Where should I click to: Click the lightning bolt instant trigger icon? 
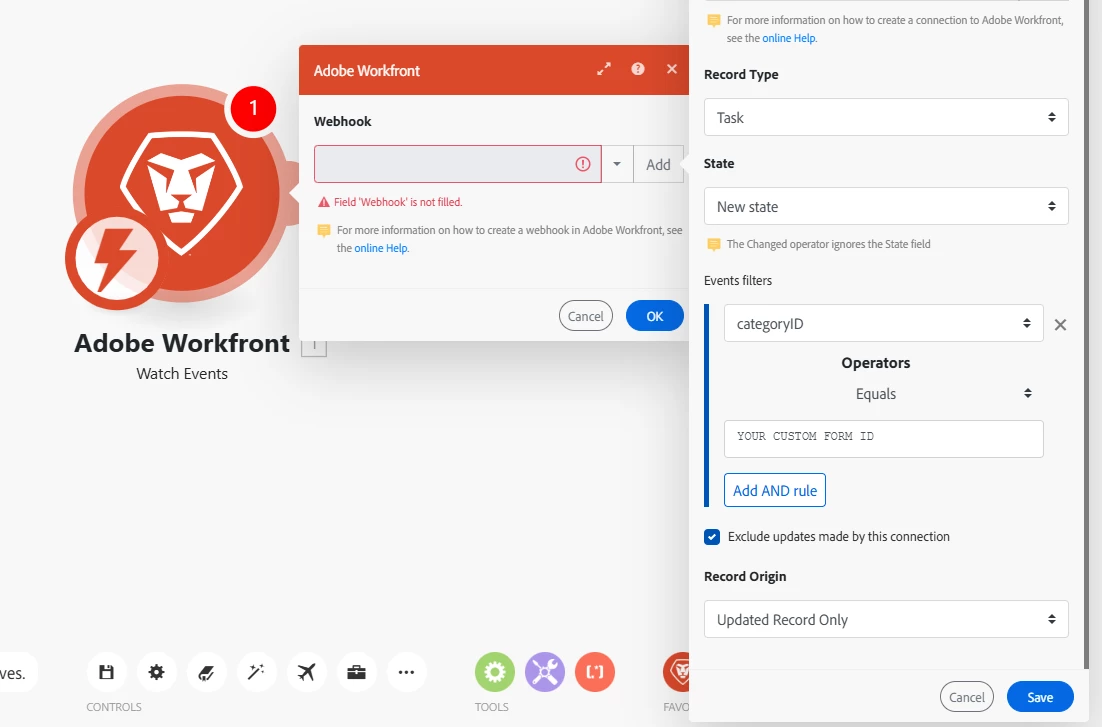[116, 259]
